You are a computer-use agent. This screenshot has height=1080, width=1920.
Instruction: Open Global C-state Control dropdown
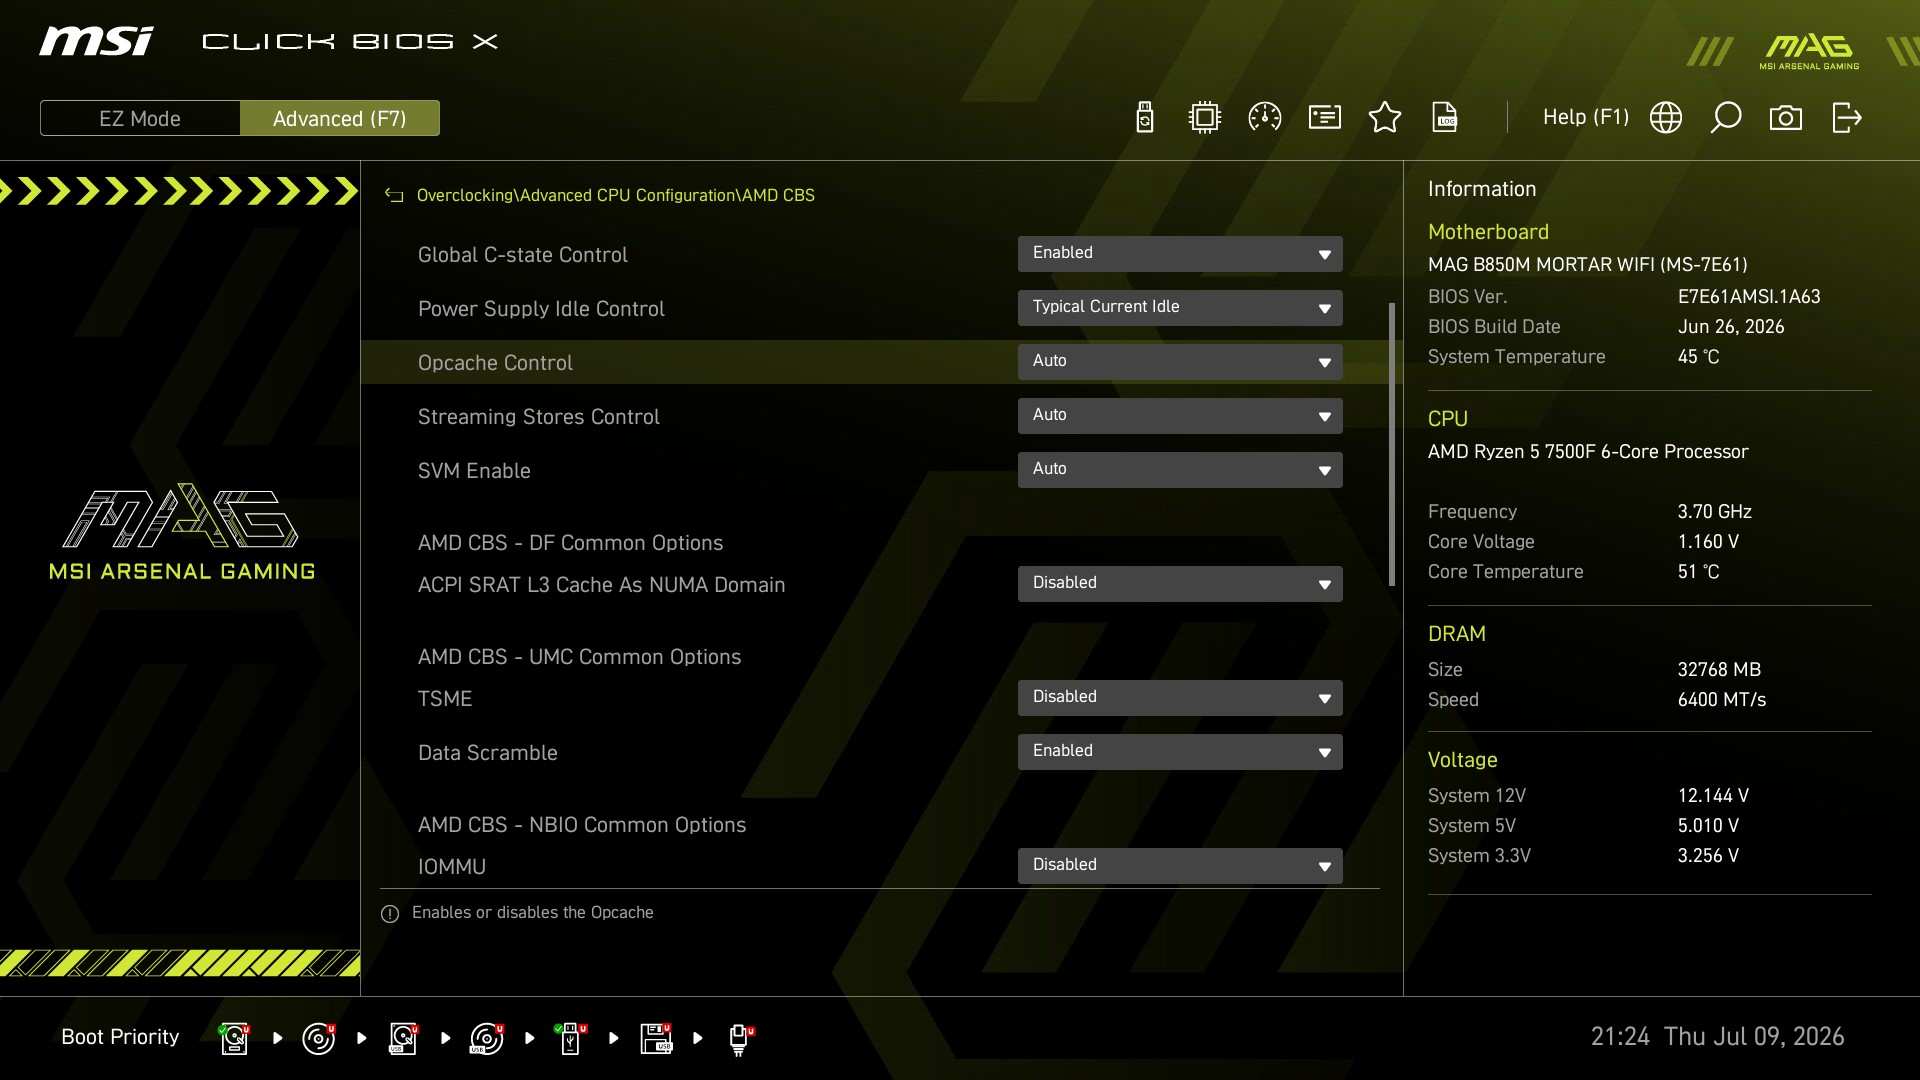coord(1180,254)
